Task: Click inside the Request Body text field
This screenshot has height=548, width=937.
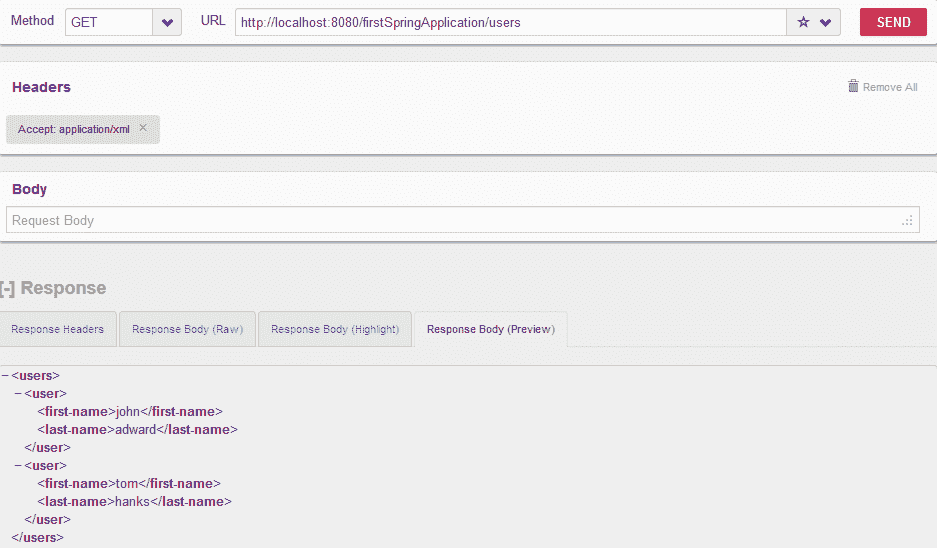Action: click(463, 220)
